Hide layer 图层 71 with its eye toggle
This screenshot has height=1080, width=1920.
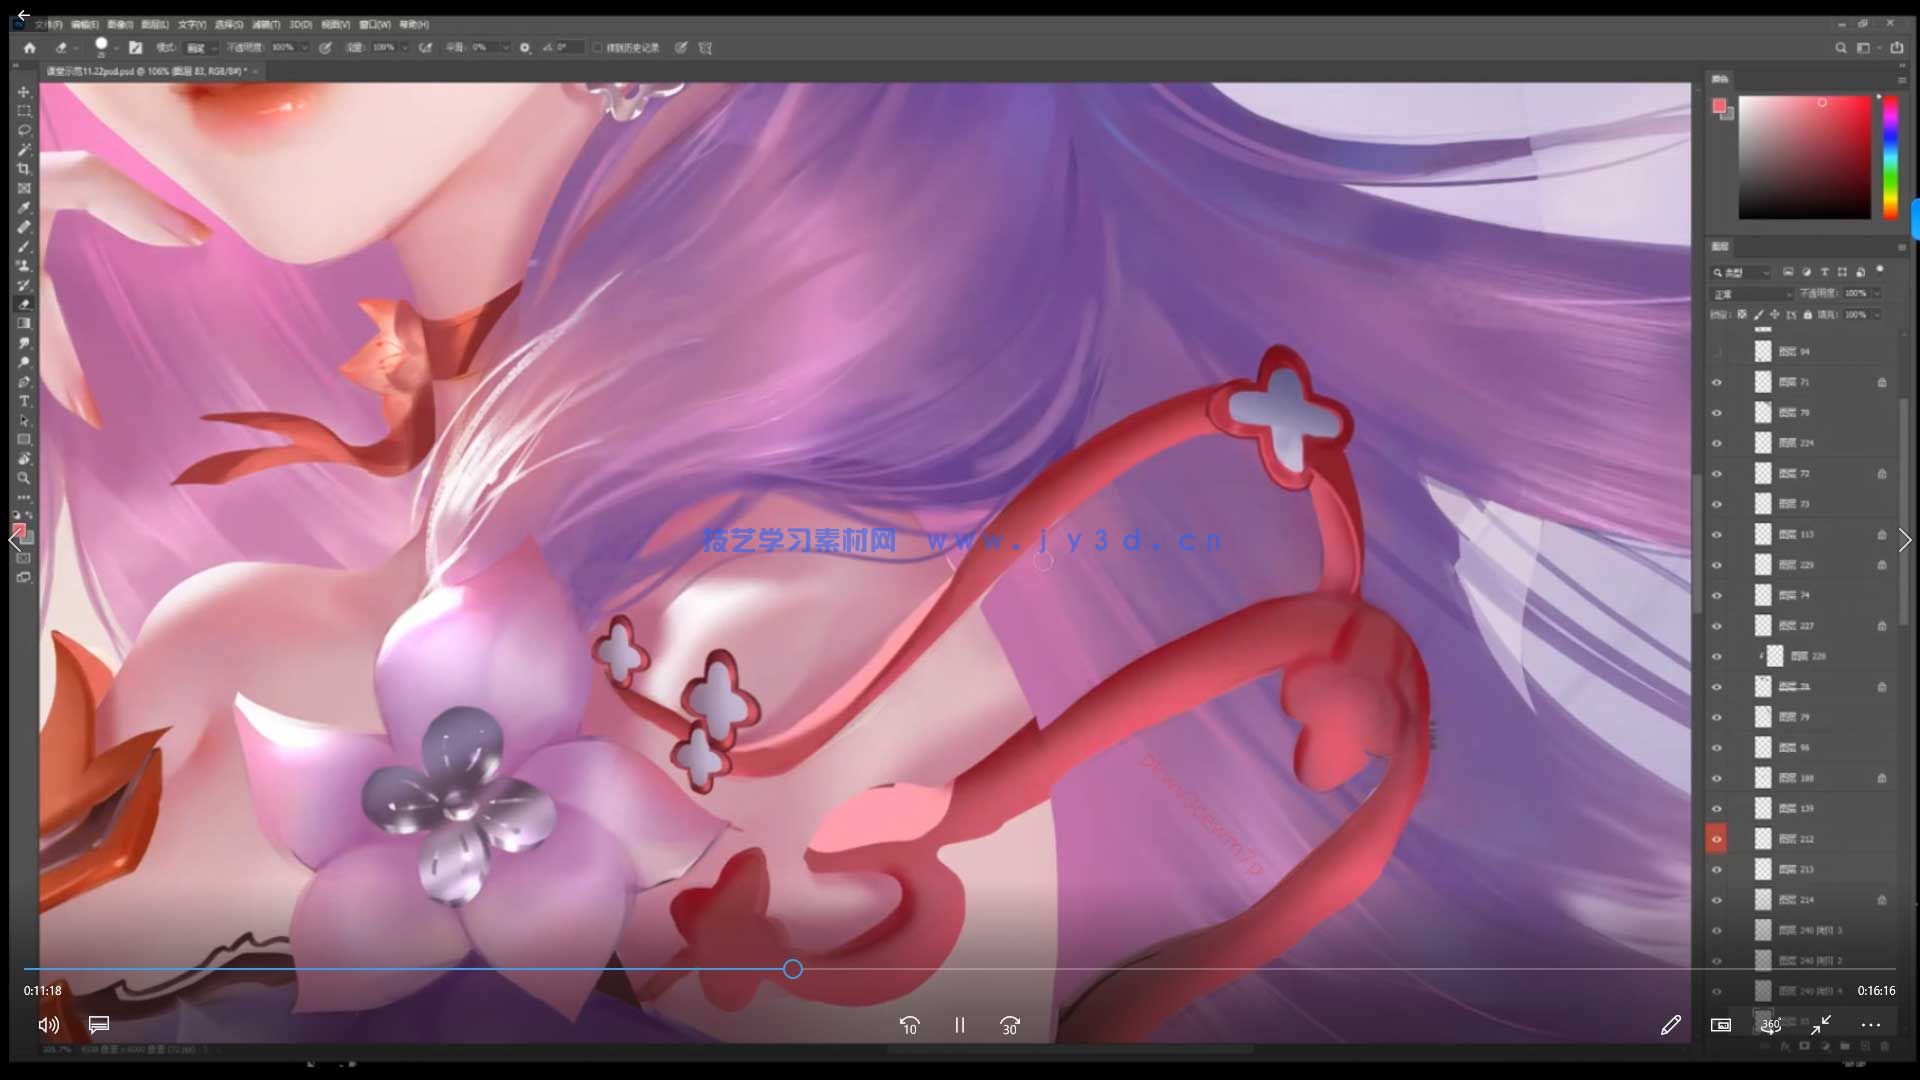click(1717, 382)
